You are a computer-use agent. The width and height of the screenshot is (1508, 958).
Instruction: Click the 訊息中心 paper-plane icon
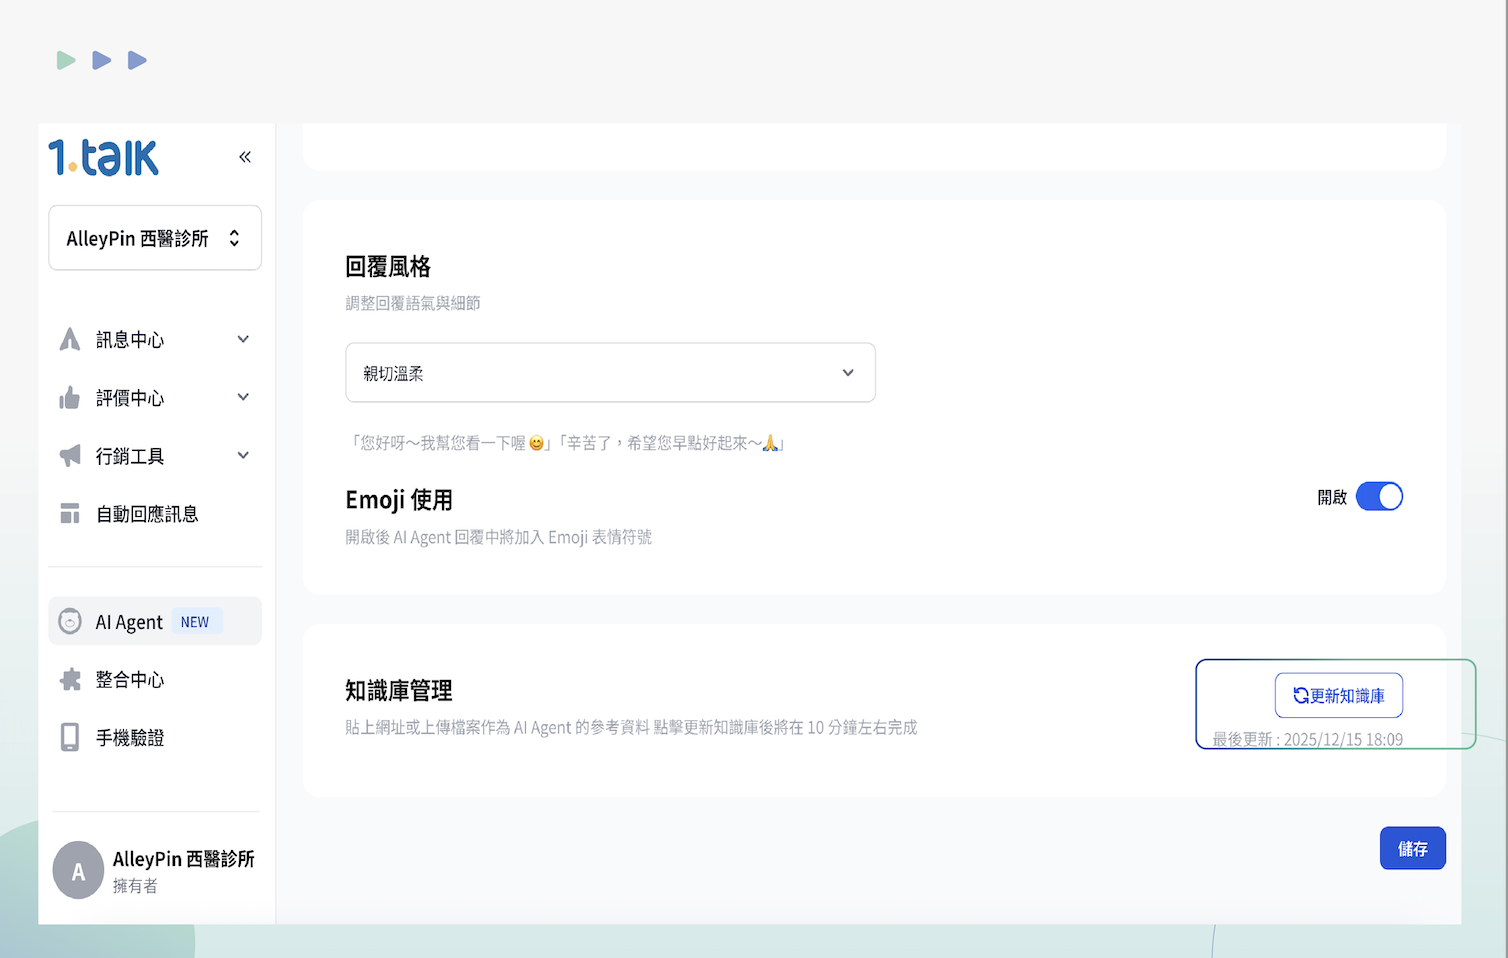[70, 340]
